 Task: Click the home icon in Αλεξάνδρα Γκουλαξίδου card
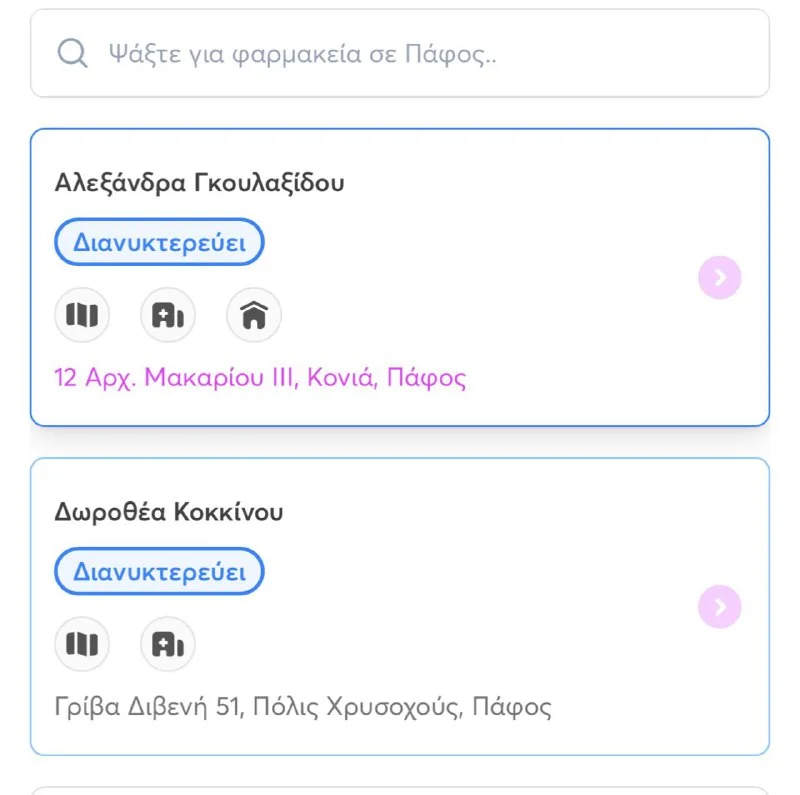coord(254,315)
